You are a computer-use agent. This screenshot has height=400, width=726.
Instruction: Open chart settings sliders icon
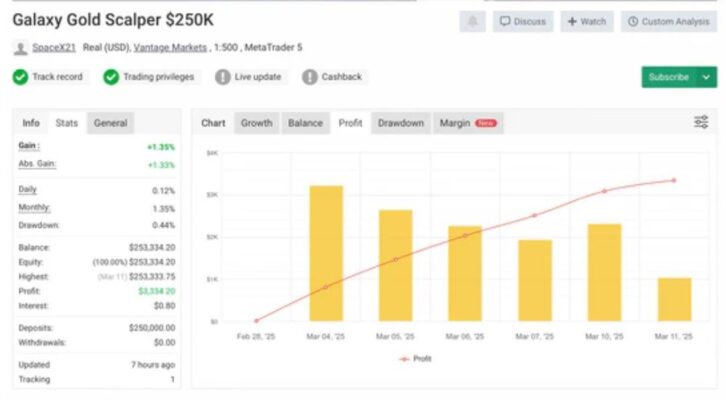pos(701,122)
